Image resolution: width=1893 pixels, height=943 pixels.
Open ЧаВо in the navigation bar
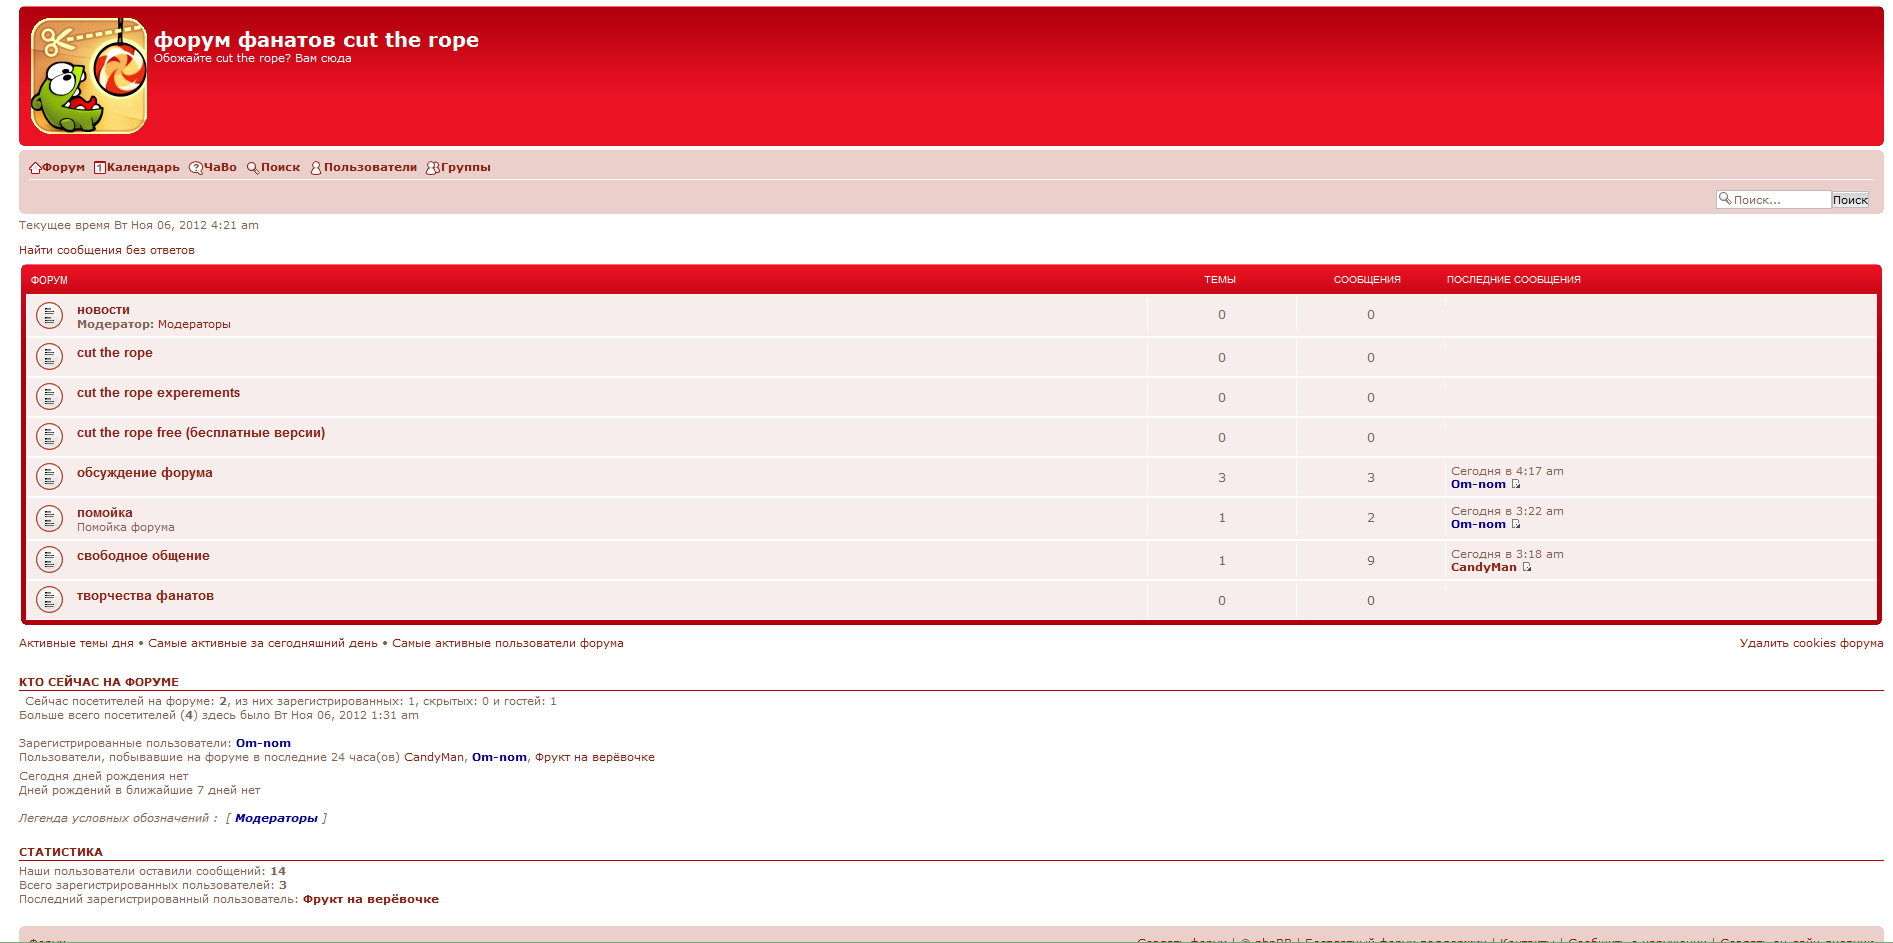[x=213, y=167]
